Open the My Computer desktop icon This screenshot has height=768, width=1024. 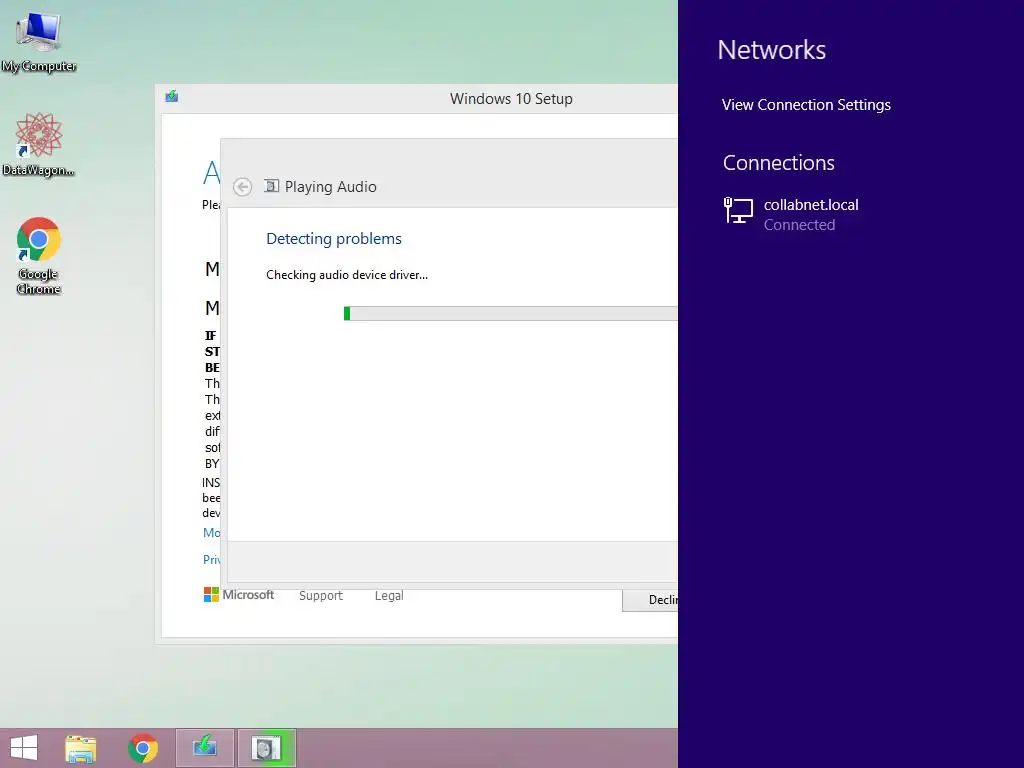click(39, 42)
